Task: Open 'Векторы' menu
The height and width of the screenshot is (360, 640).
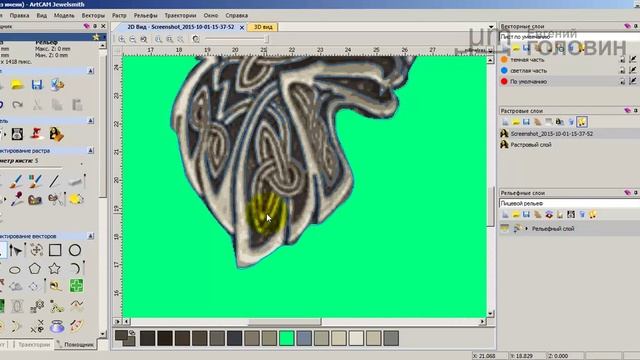Action: (93, 16)
